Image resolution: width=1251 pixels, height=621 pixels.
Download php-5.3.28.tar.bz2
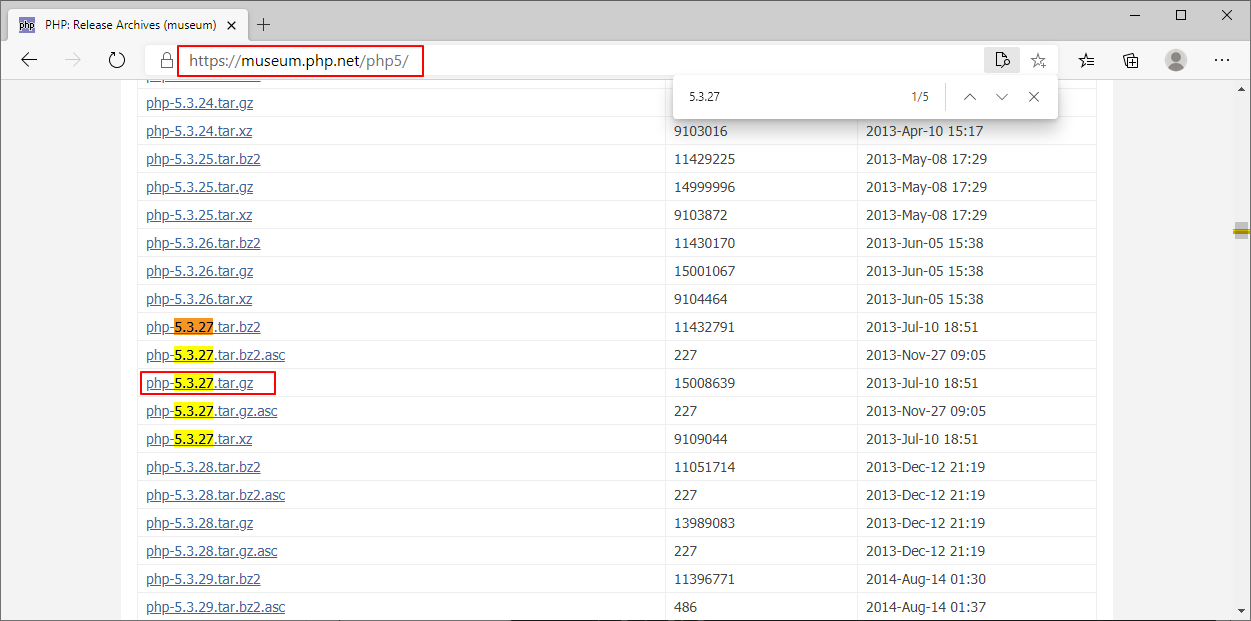coord(203,467)
